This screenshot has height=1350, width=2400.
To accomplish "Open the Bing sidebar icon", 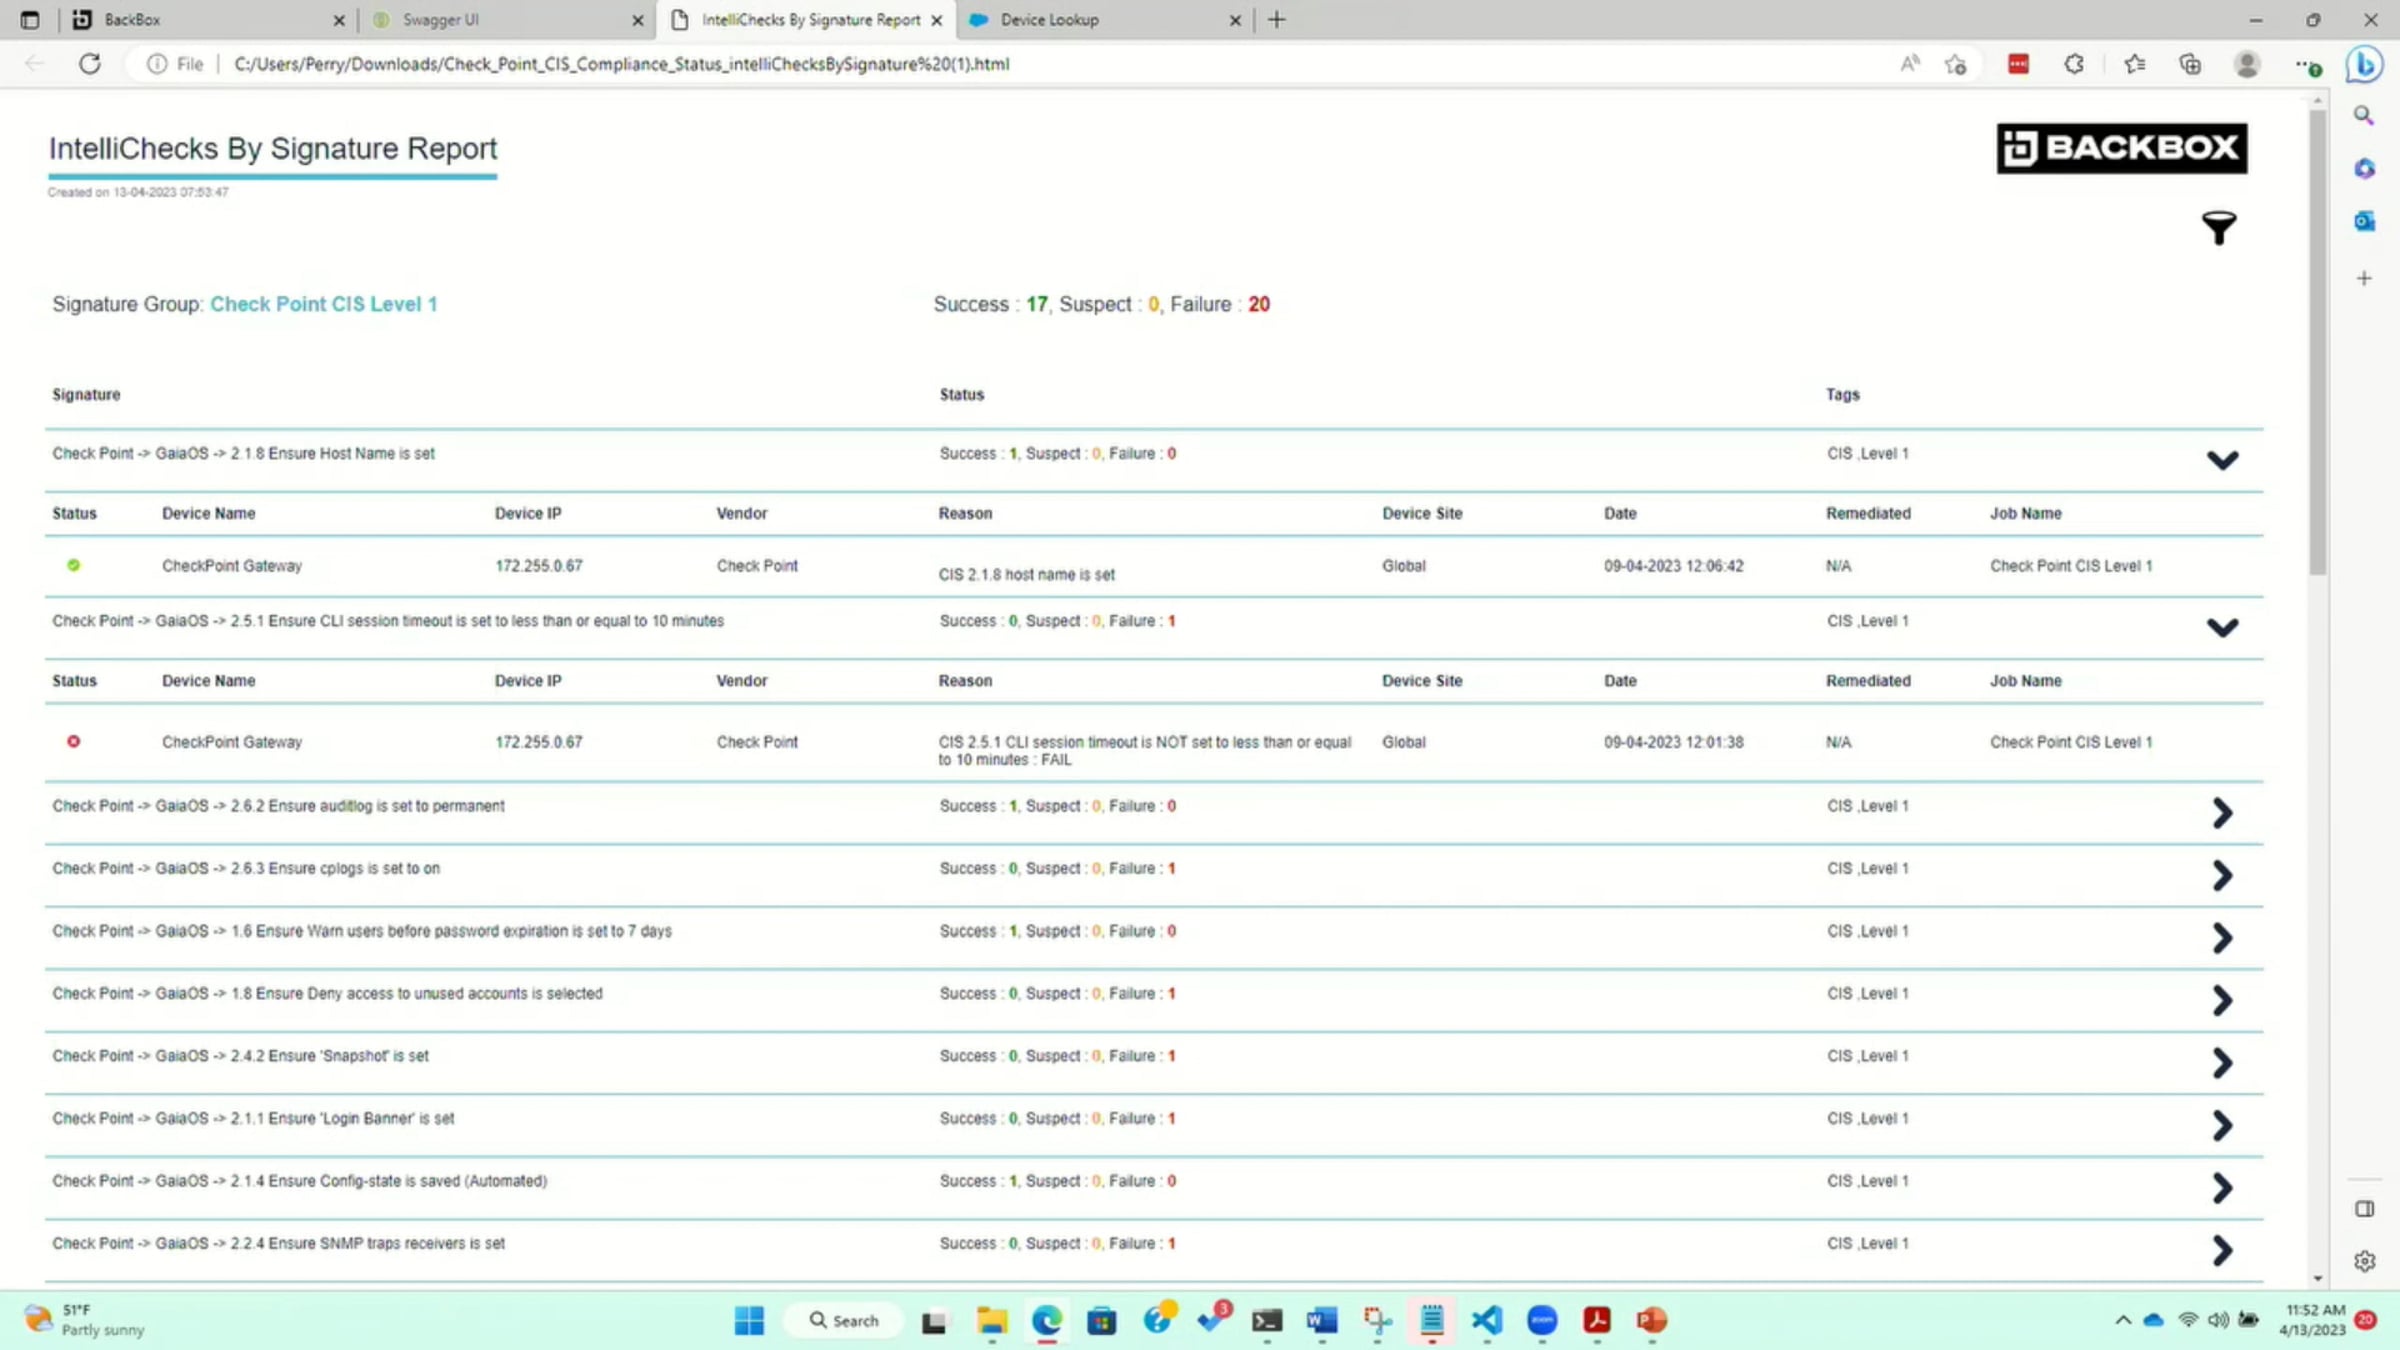I will [x=2365, y=64].
